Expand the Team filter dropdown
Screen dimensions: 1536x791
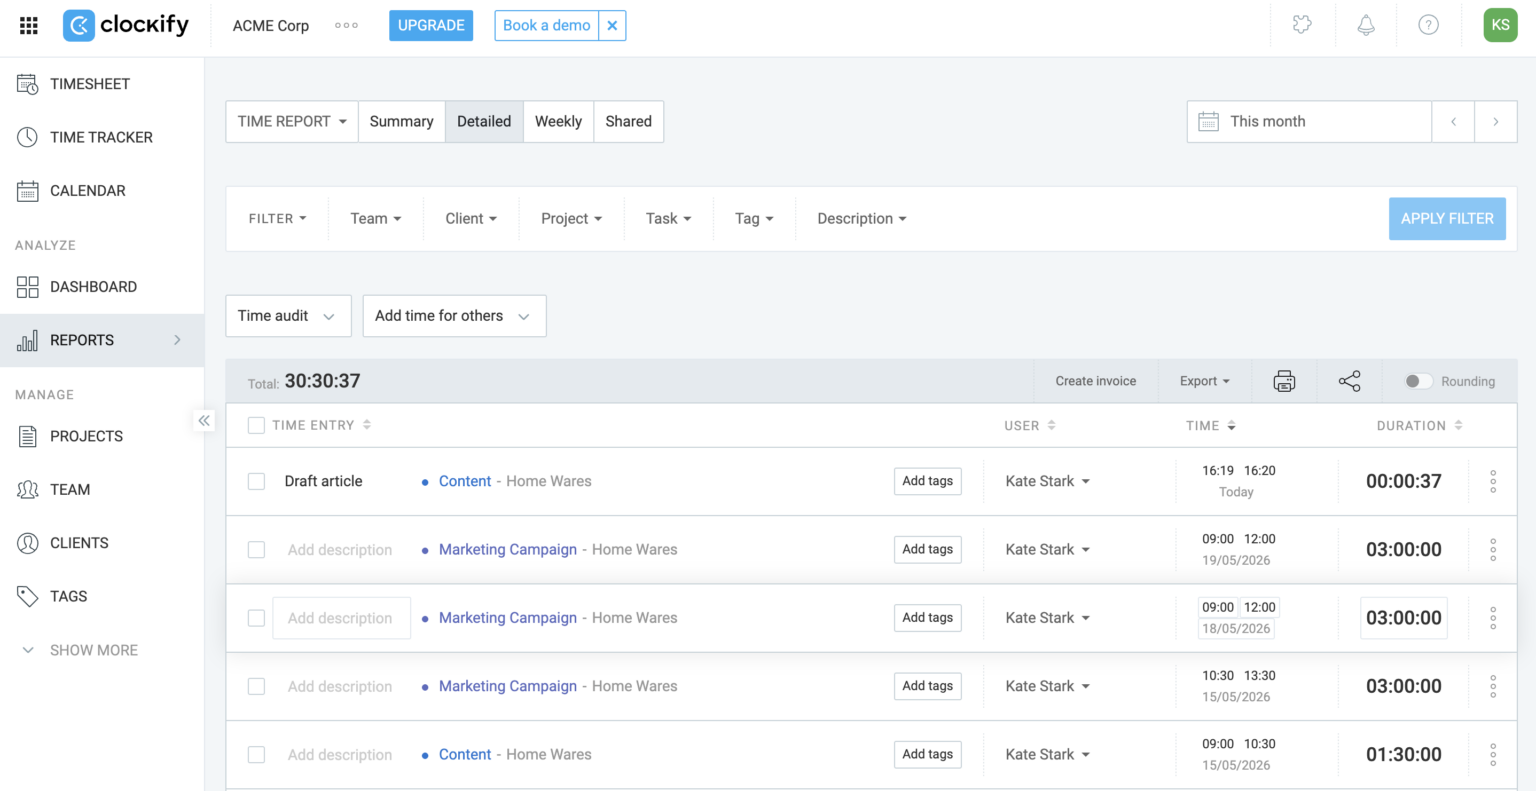point(376,219)
